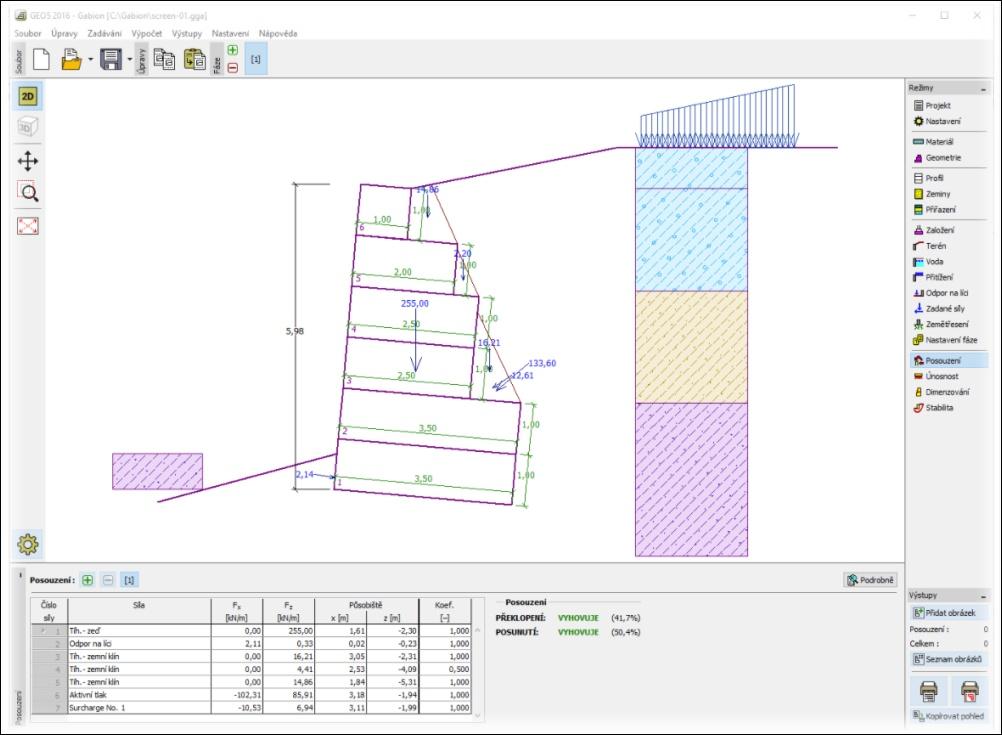Collapse the Režimy panel
The height and width of the screenshot is (735, 1002).
point(983,88)
